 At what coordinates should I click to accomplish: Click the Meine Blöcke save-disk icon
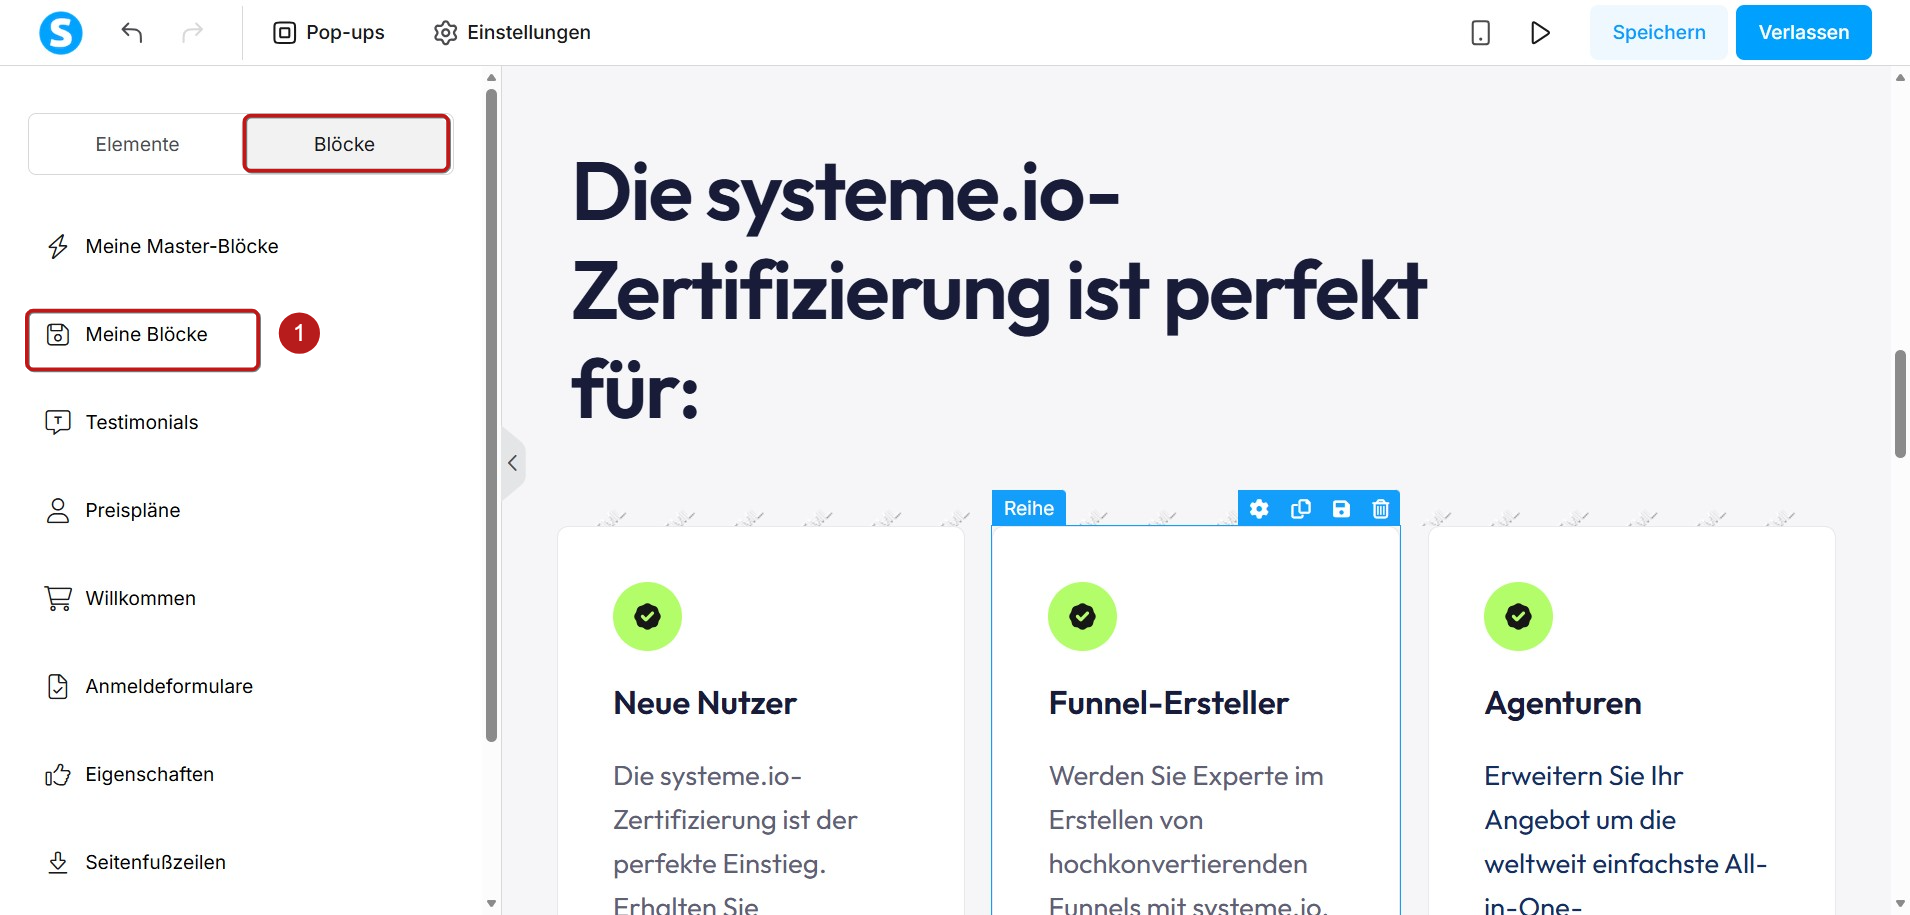58,334
